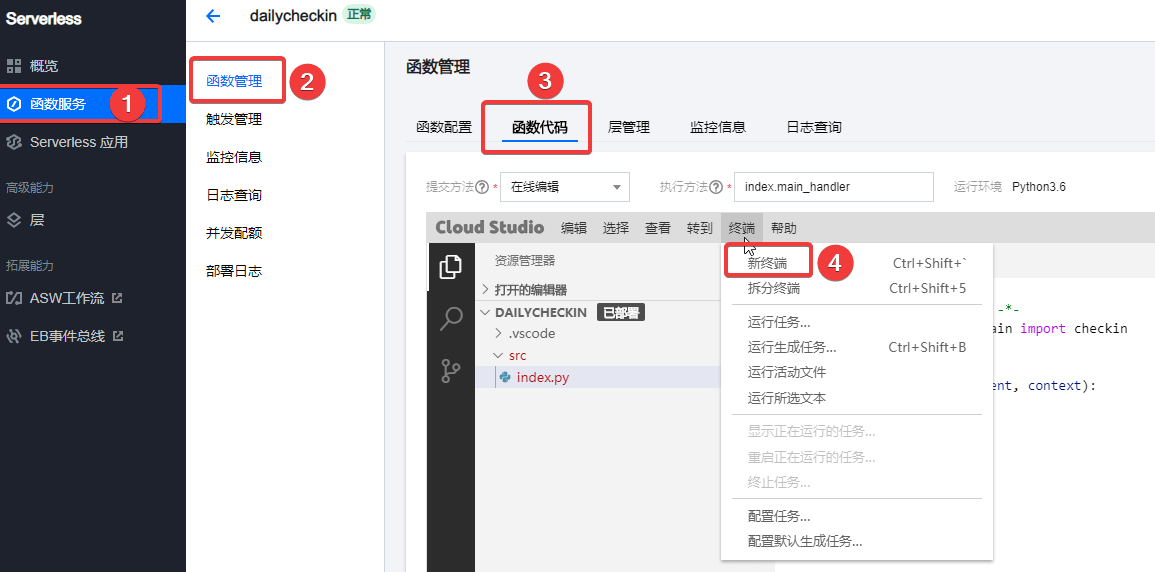Open 触发管理 in the submenu
The width and height of the screenshot is (1155, 572).
[x=234, y=119]
